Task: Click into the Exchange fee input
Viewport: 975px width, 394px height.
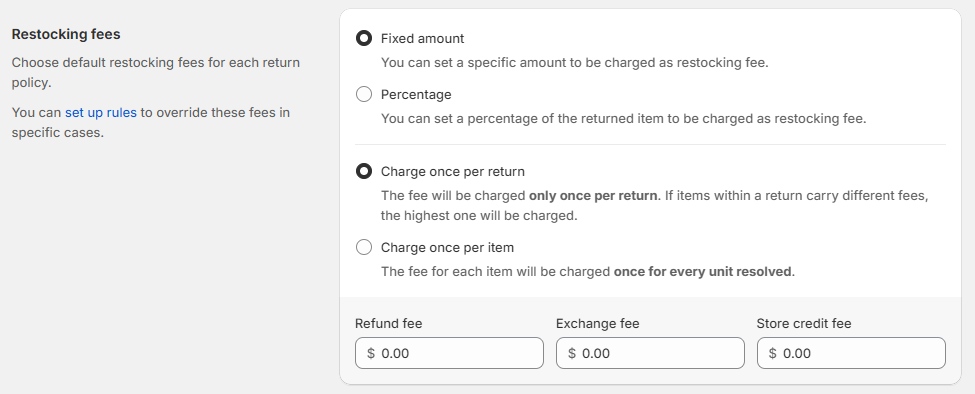Action: (650, 353)
